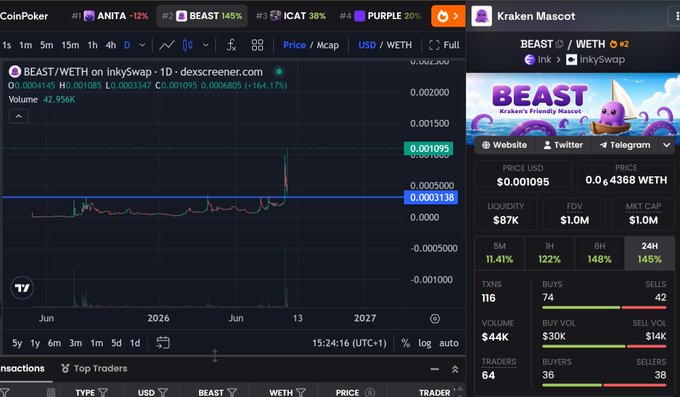This screenshot has width=680, height=397.
Task: Select the 24H price change tab
Action: (650, 253)
